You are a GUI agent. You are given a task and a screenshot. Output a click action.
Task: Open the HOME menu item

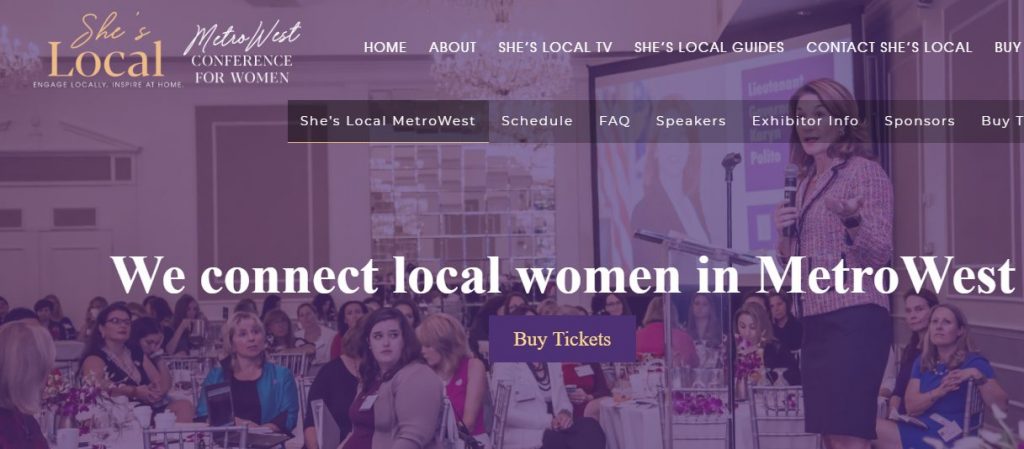(385, 48)
